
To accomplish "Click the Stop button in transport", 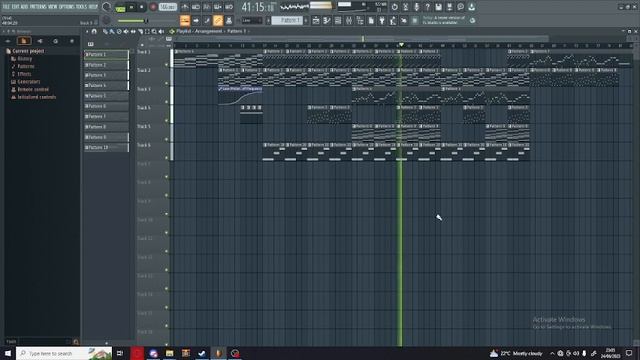I will click(x=142, y=7).
